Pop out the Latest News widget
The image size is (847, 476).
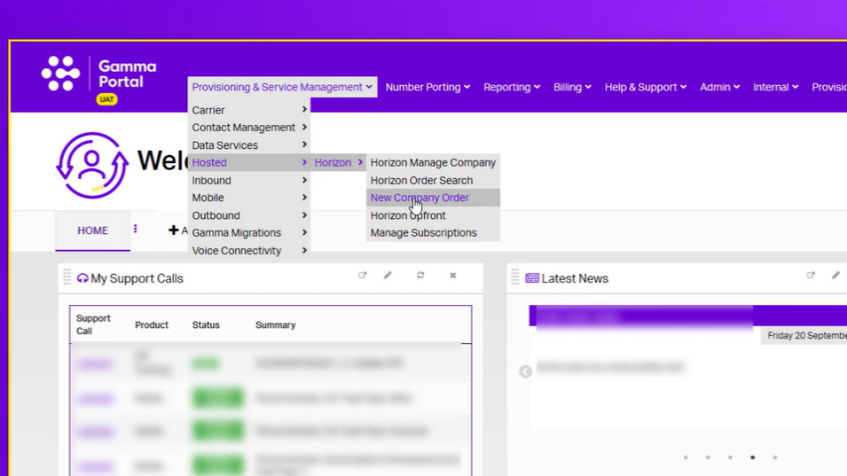point(811,276)
